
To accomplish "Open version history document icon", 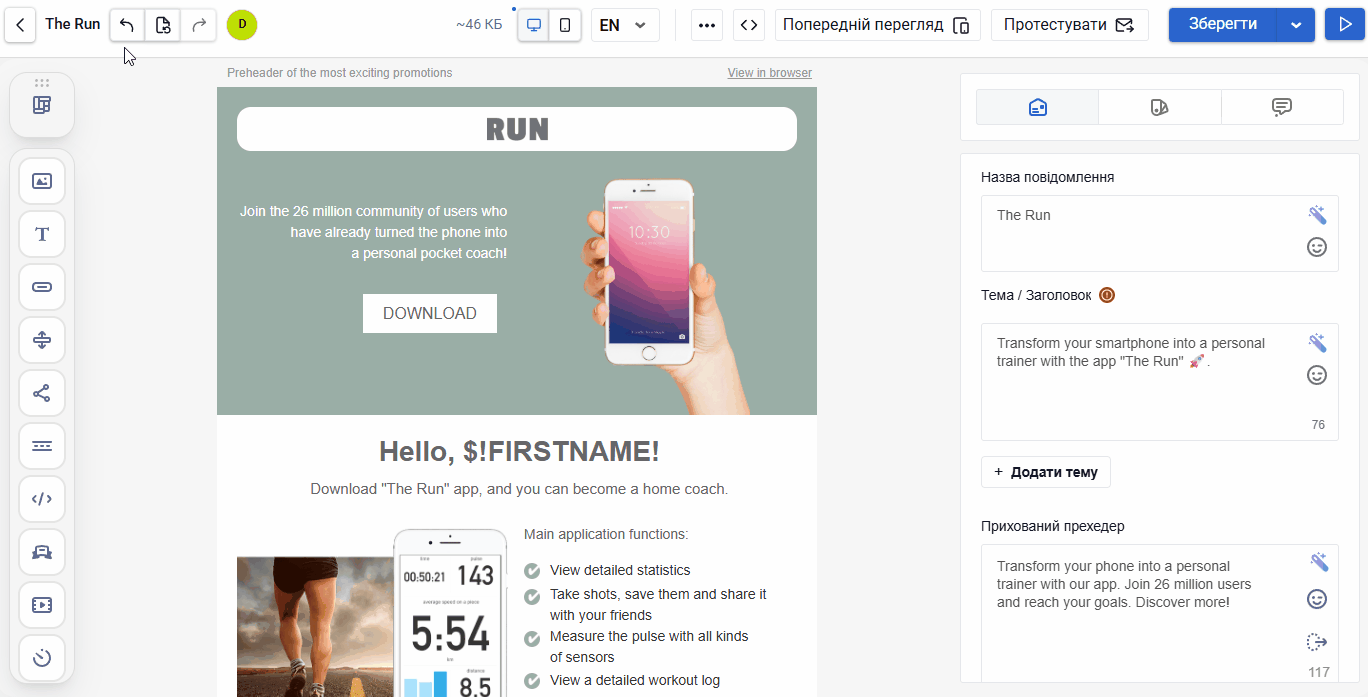I will [163, 25].
